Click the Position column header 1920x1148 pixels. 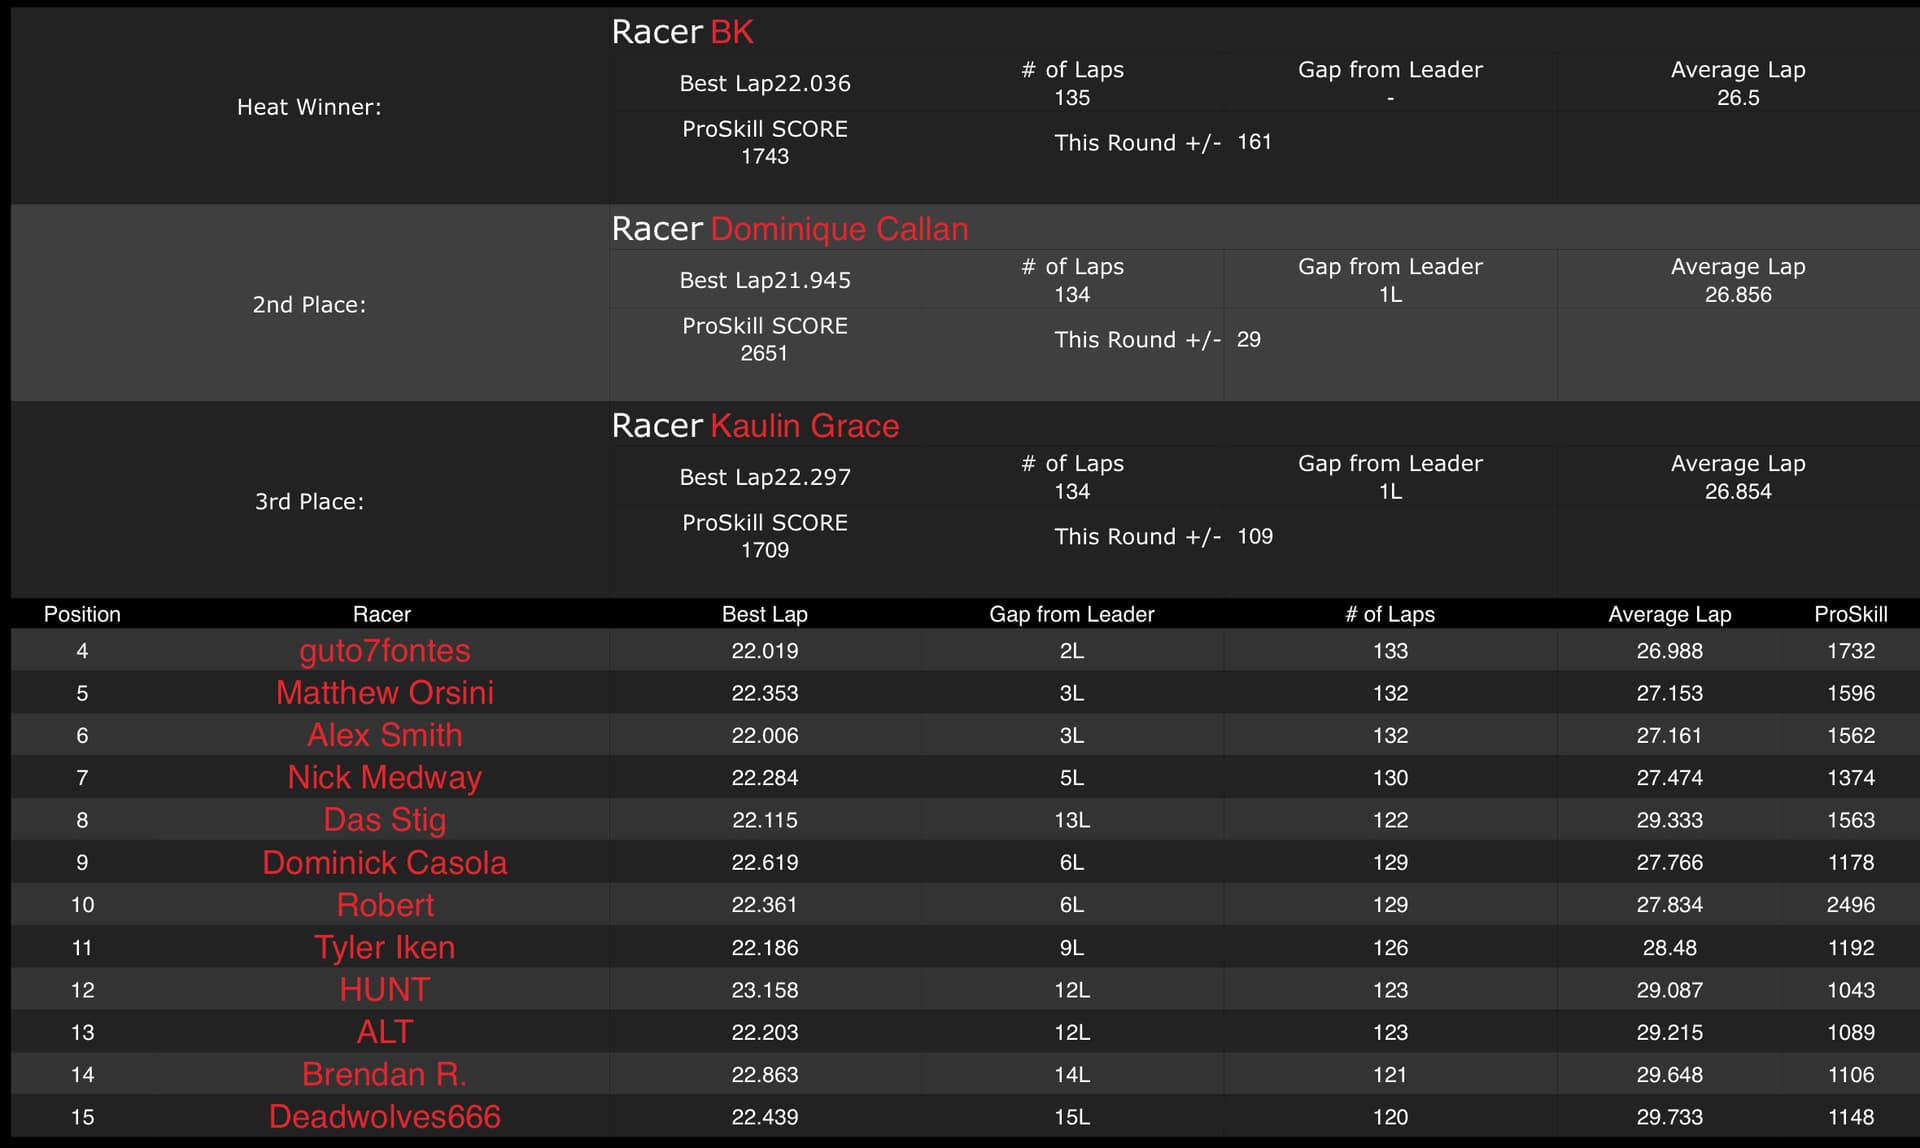point(82,614)
